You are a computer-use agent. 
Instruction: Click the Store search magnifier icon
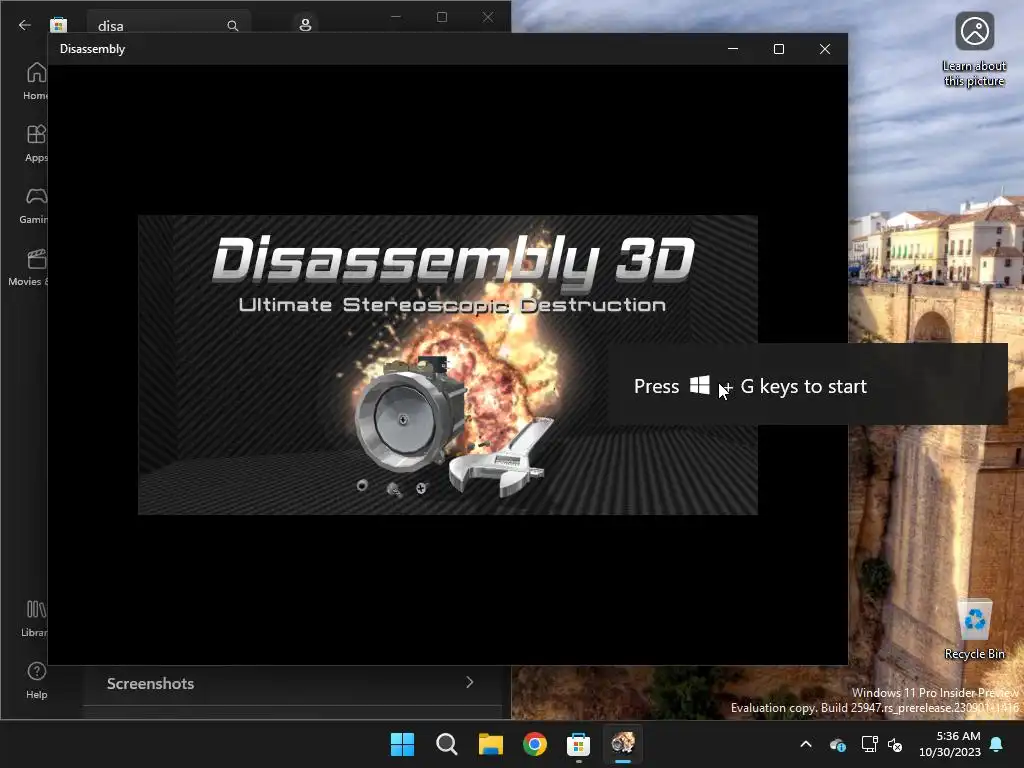232,25
